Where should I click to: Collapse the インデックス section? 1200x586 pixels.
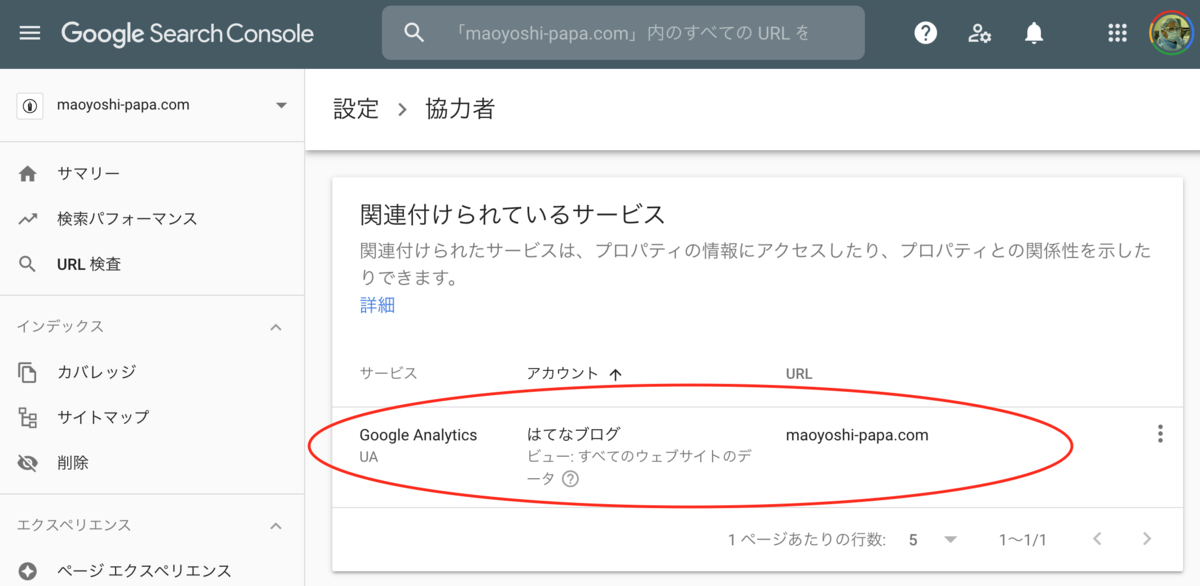tap(276, 327)
